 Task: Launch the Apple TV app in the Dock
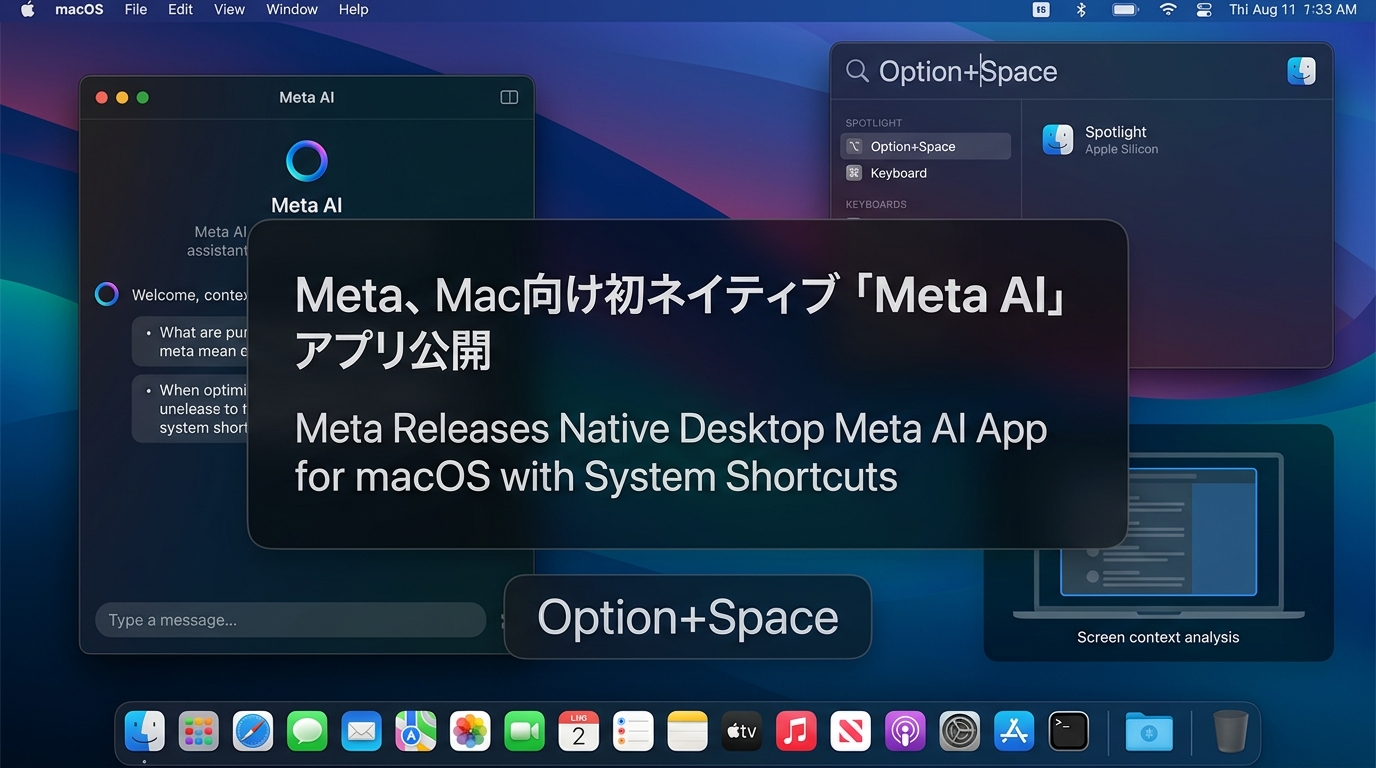741,731
